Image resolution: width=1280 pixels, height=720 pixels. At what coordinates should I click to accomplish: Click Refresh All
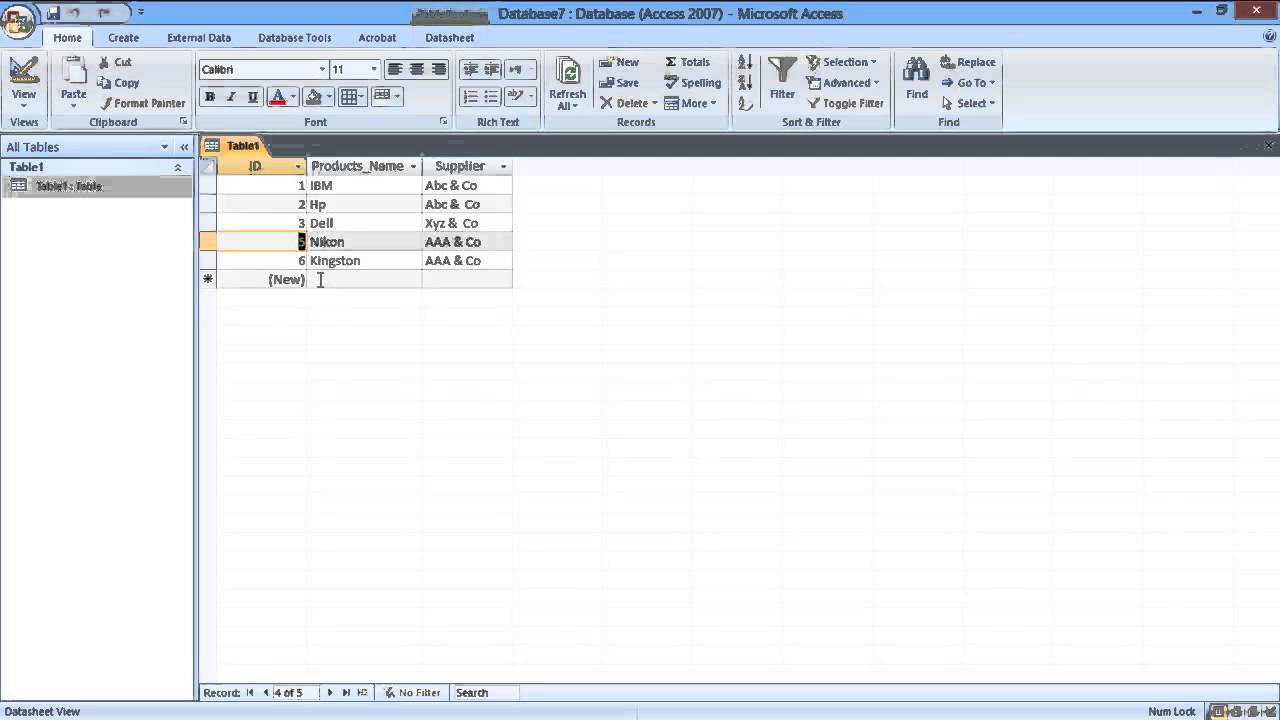567,84
